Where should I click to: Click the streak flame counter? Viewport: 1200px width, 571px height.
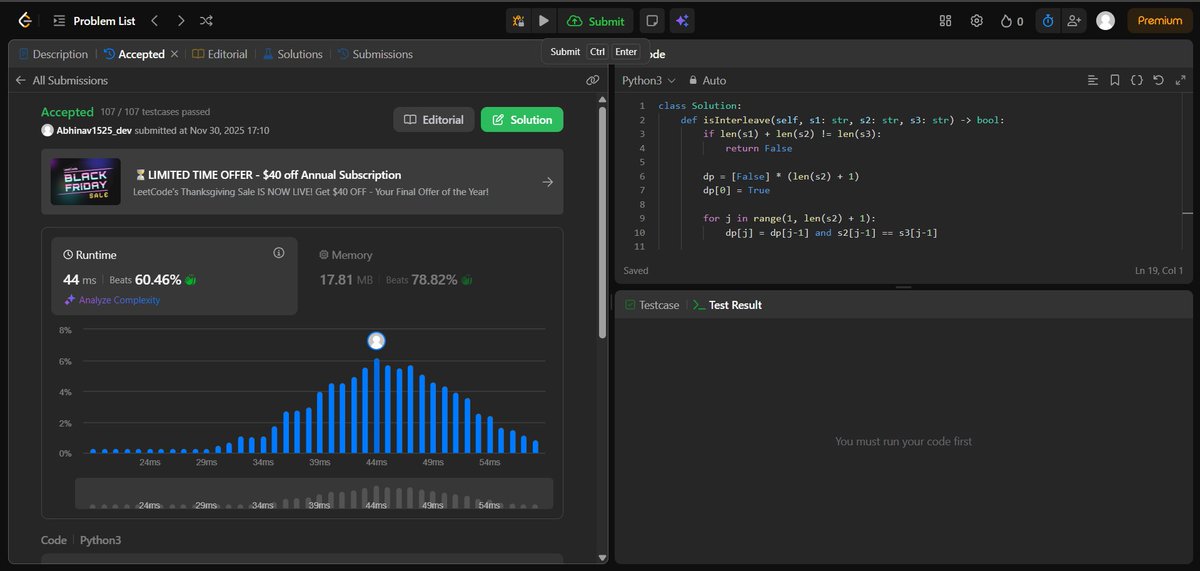pyautogui.click(x=1011, y=20)
